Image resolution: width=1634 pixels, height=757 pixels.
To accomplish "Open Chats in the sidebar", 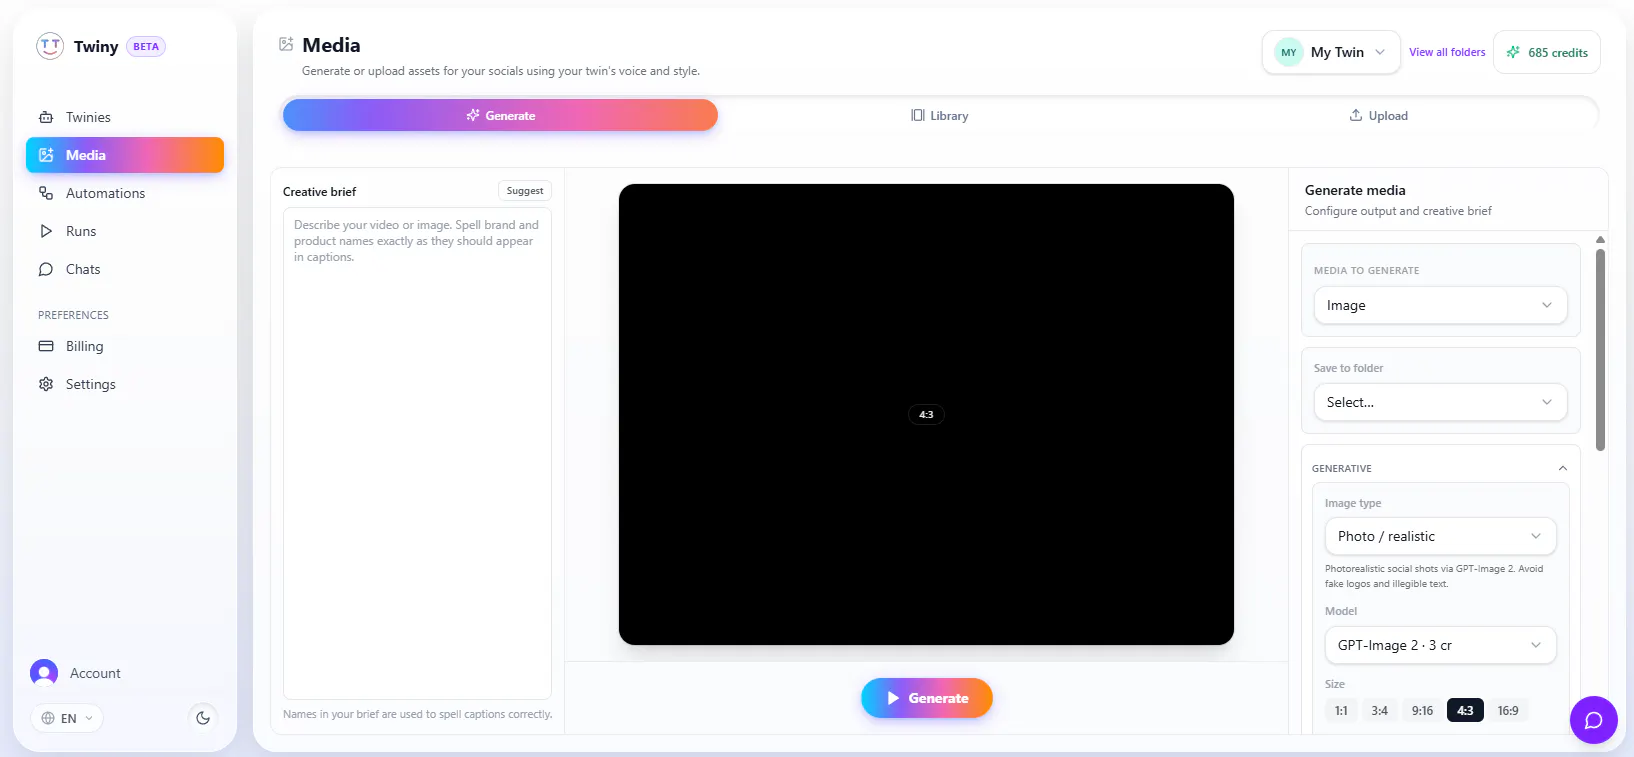I will [x=125, y=269].
